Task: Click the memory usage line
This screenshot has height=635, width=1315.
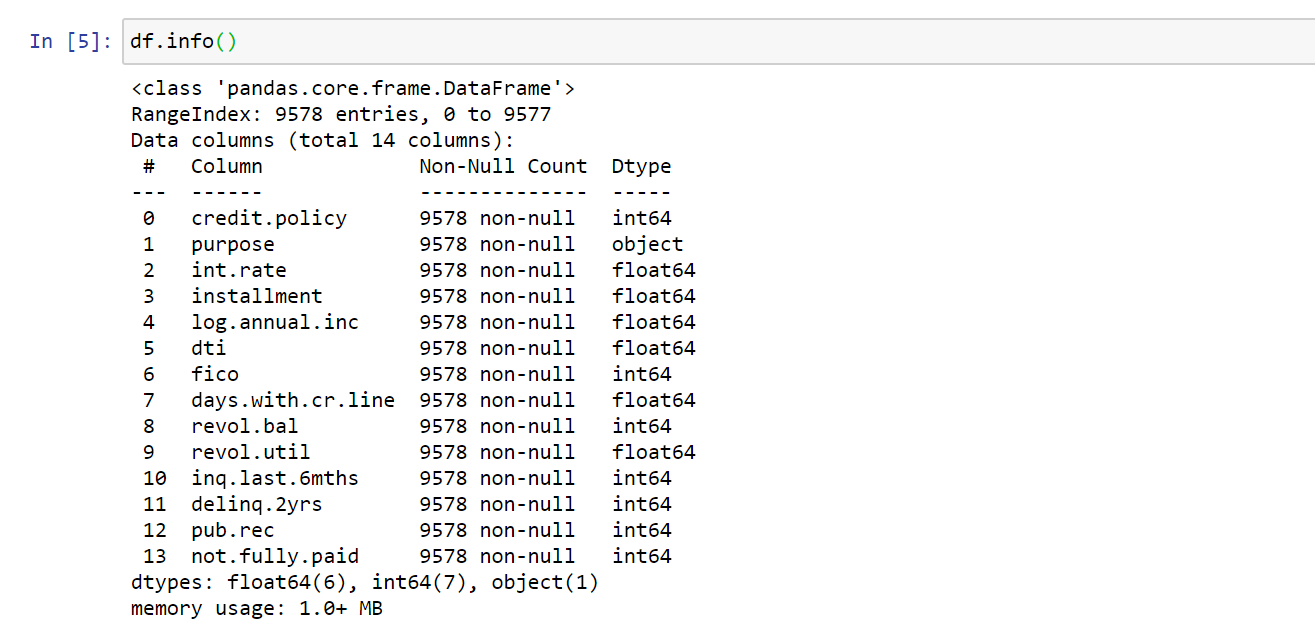Action: 257,609
